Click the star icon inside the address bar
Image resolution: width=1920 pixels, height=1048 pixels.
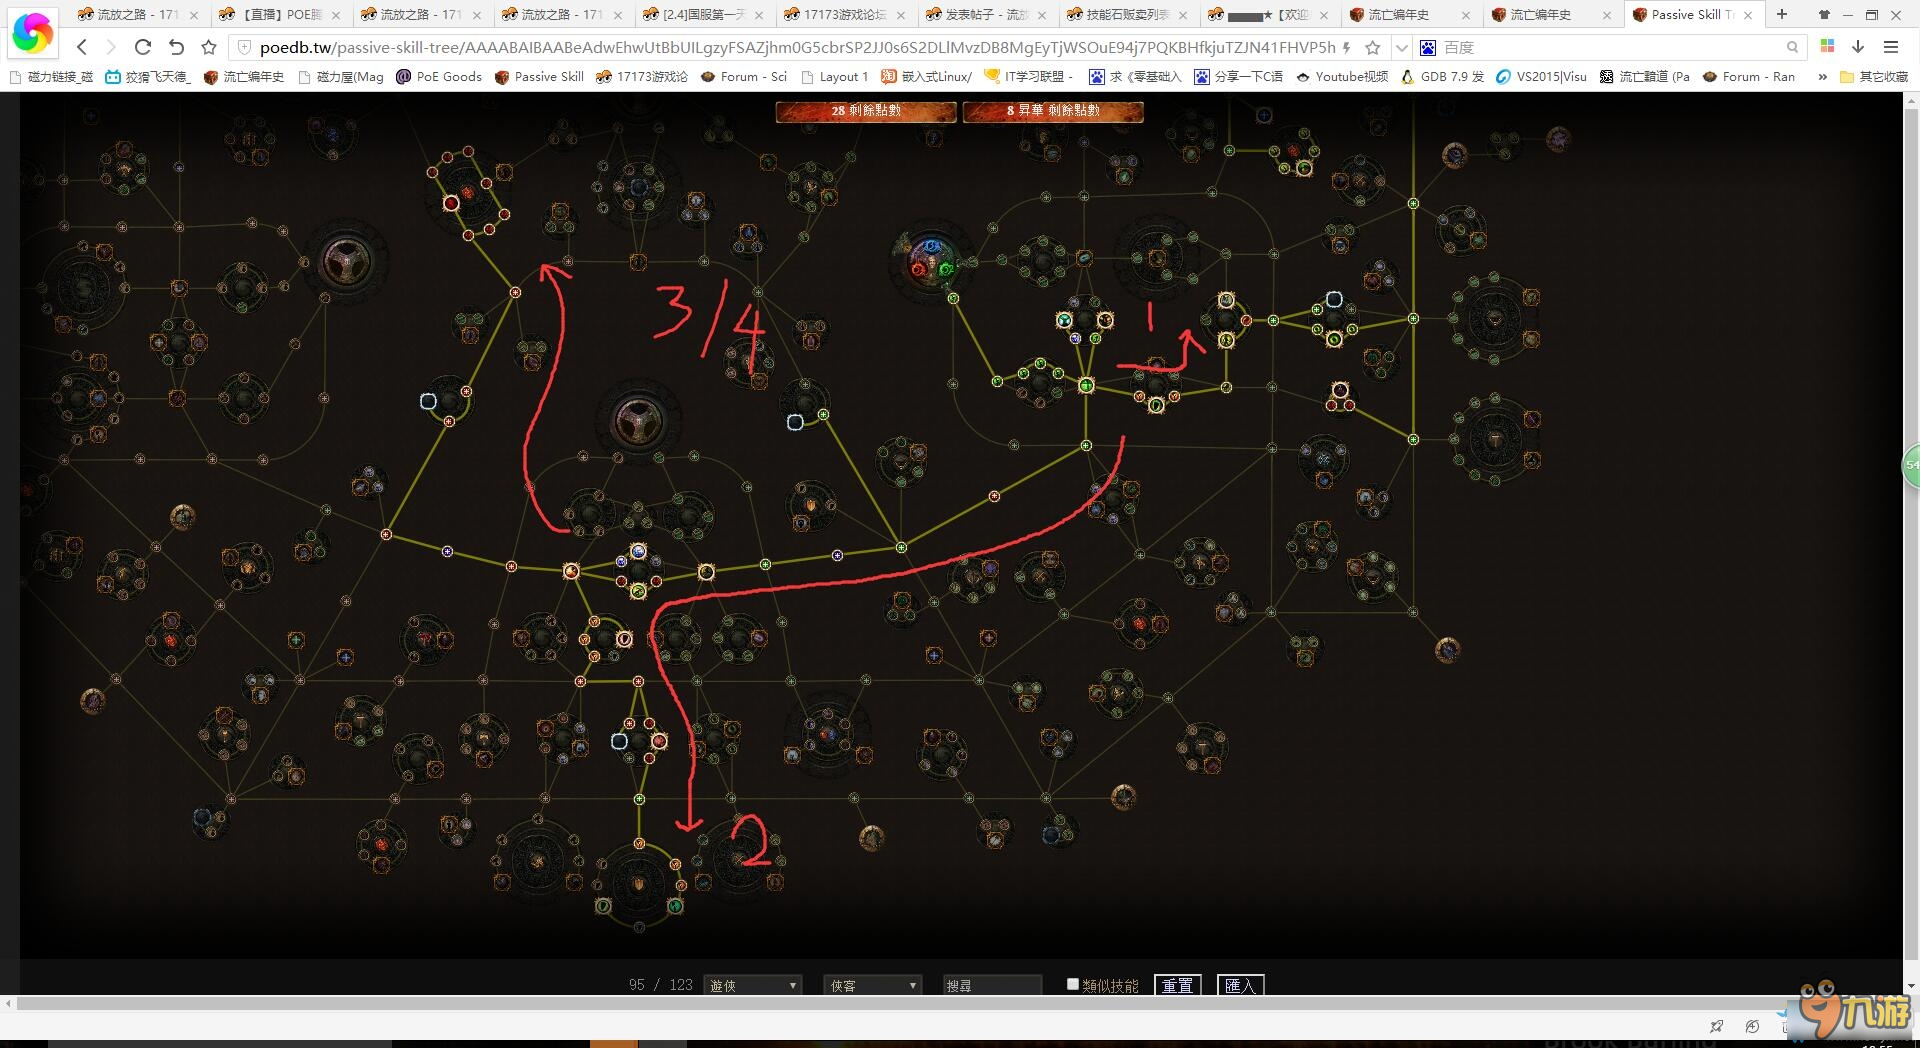[x=1373, y=47]
